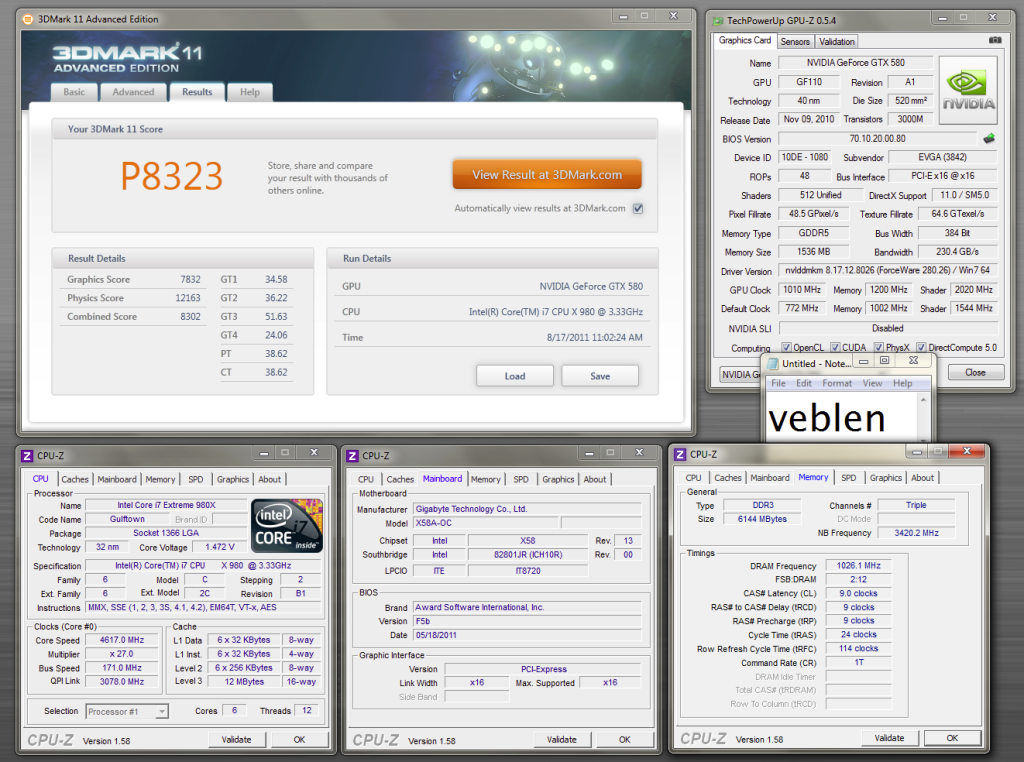Switch to the Advanced tab in 3DMark 11
Viewport: 1024px width, 762px height.
click(133, 92)
